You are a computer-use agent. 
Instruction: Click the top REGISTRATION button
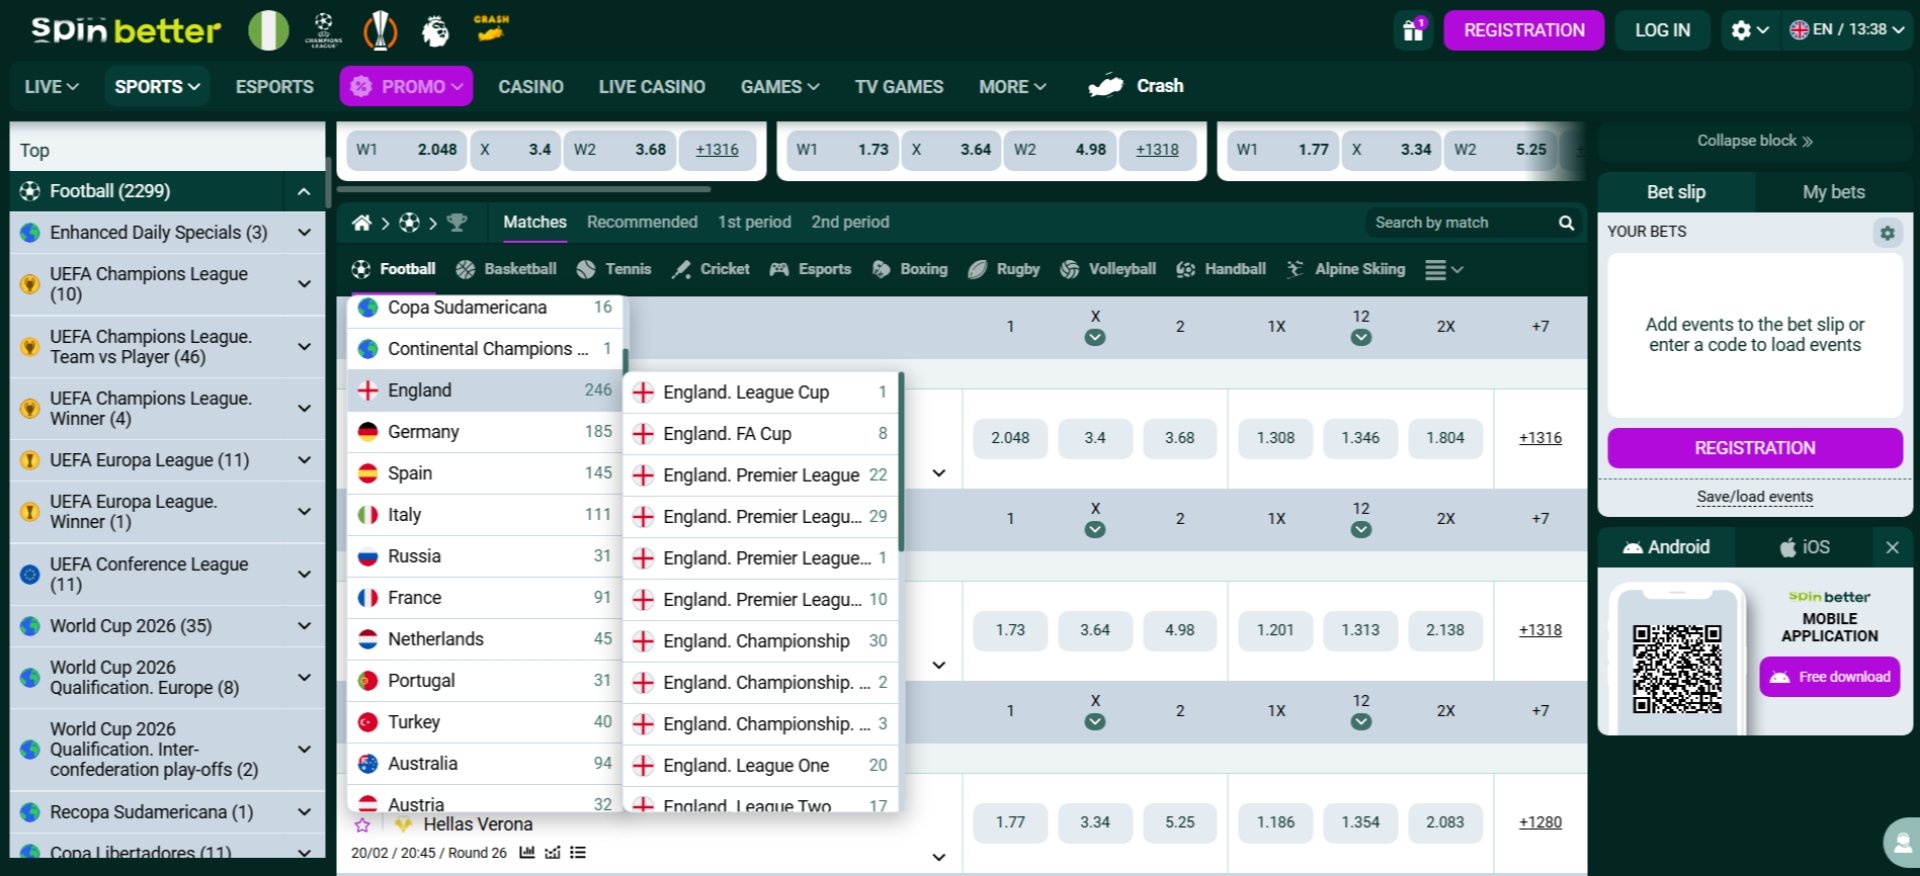pos(1524,30)
